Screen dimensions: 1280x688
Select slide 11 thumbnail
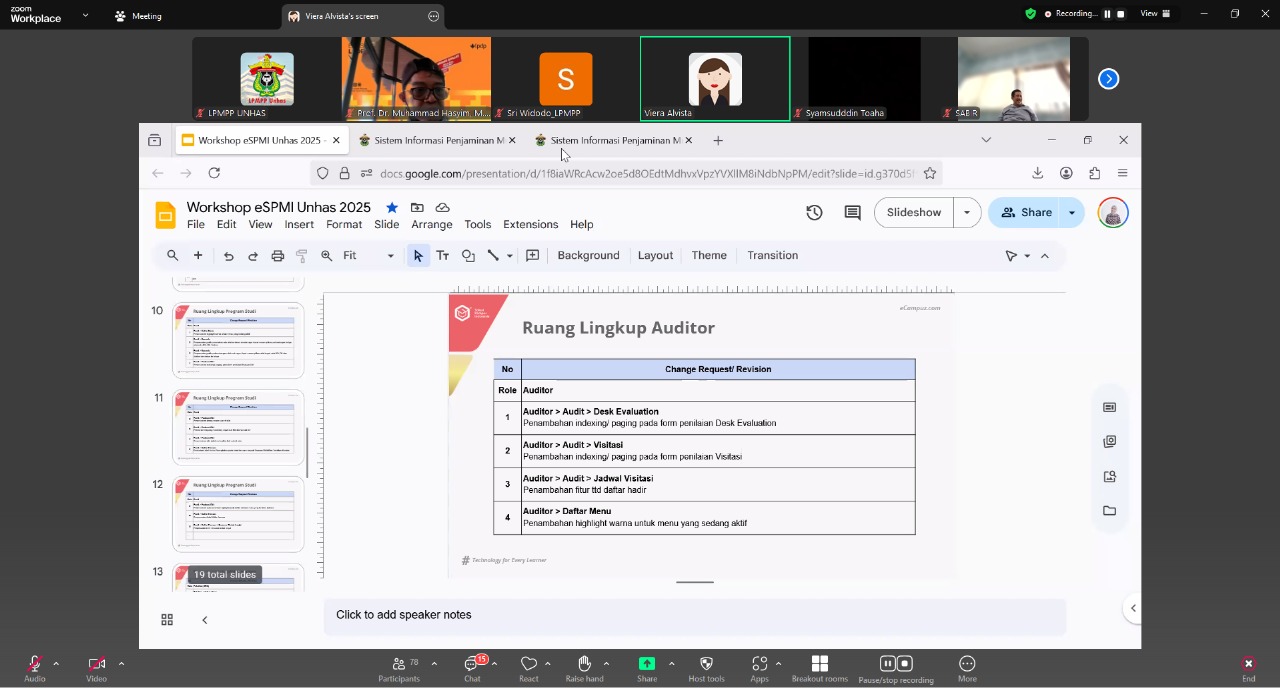(239, 427)
